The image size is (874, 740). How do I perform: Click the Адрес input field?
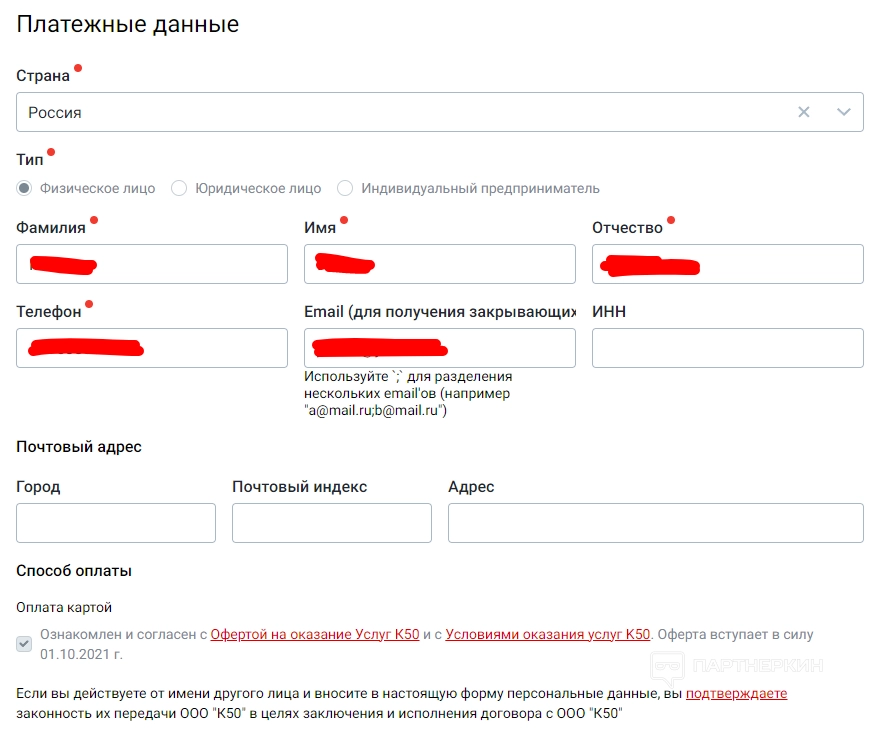pos(655,523)
